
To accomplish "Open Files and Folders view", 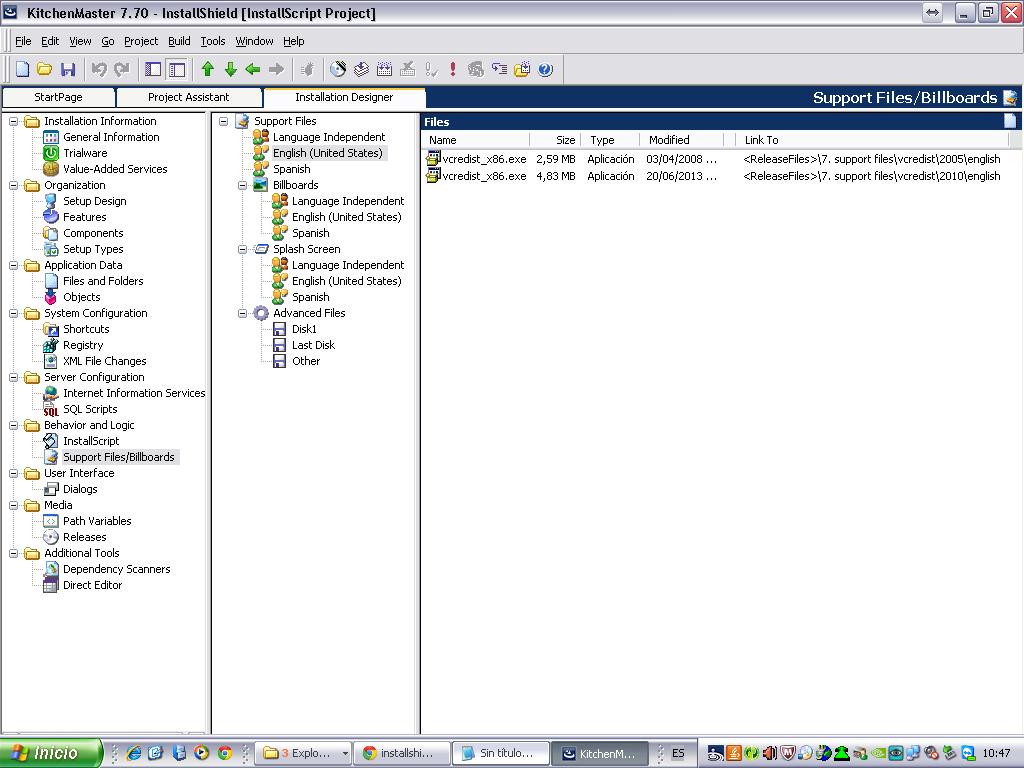I will pos(103,281).
